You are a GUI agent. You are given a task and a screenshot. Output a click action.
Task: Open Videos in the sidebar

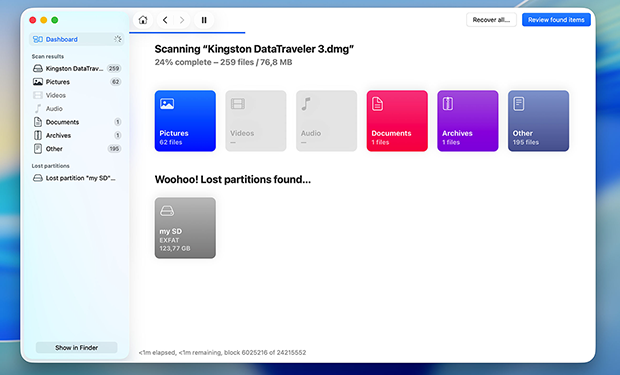click(x=76, y=95)
